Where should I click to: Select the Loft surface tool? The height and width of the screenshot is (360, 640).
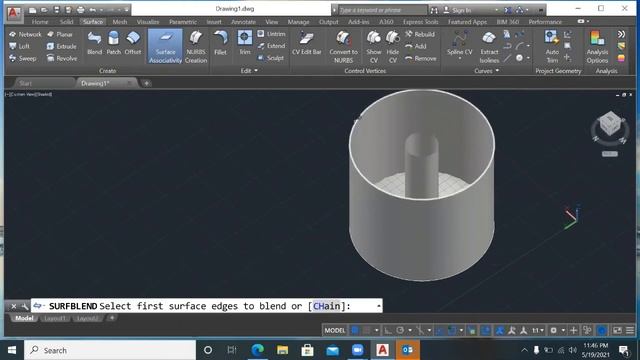[x=20, y=46]
